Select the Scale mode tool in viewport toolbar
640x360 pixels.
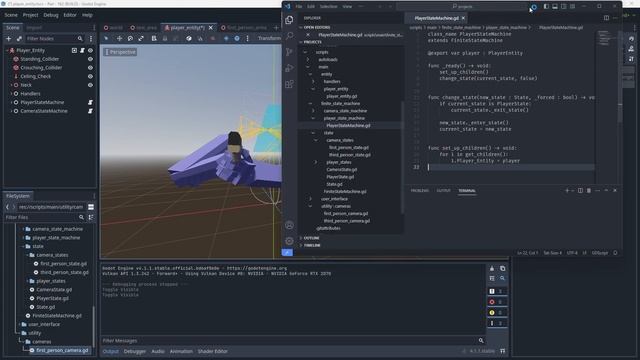point(141,38)
